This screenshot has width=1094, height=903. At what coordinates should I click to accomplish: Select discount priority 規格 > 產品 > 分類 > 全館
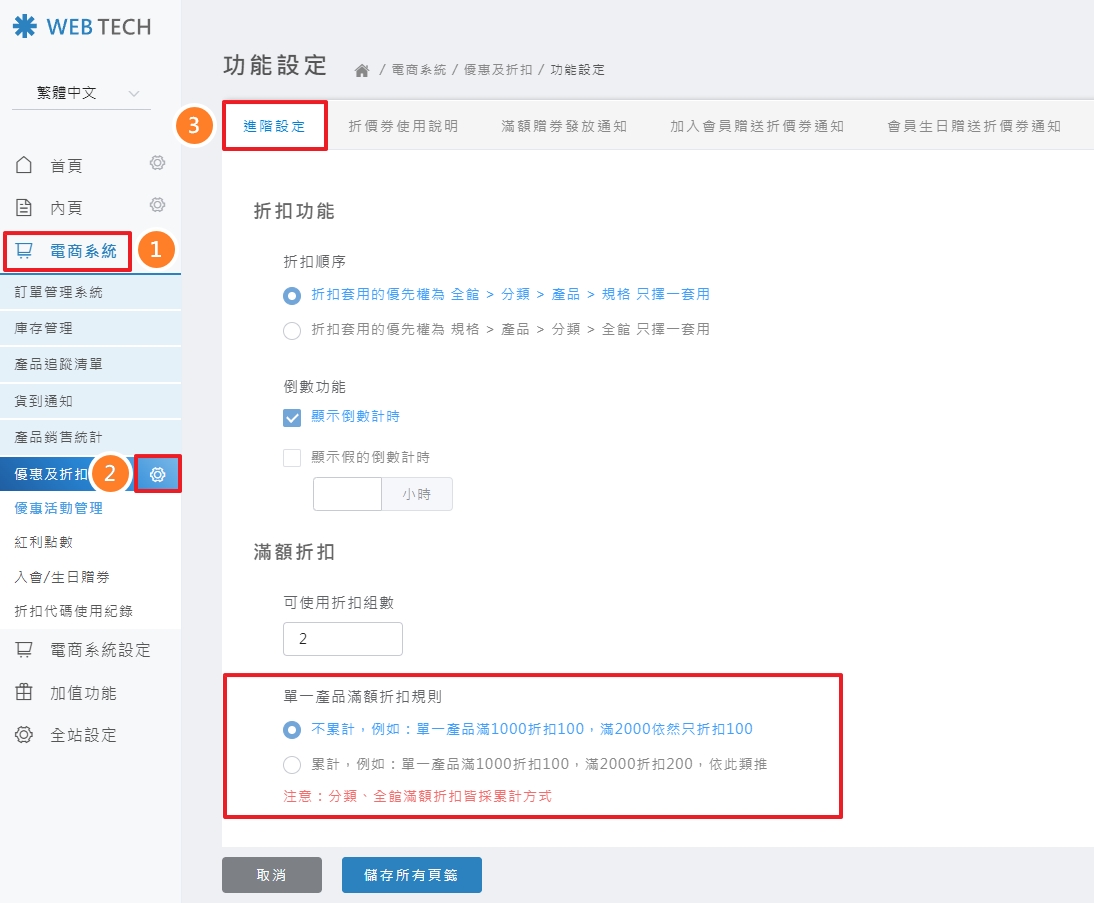click(x=292, y=330)
